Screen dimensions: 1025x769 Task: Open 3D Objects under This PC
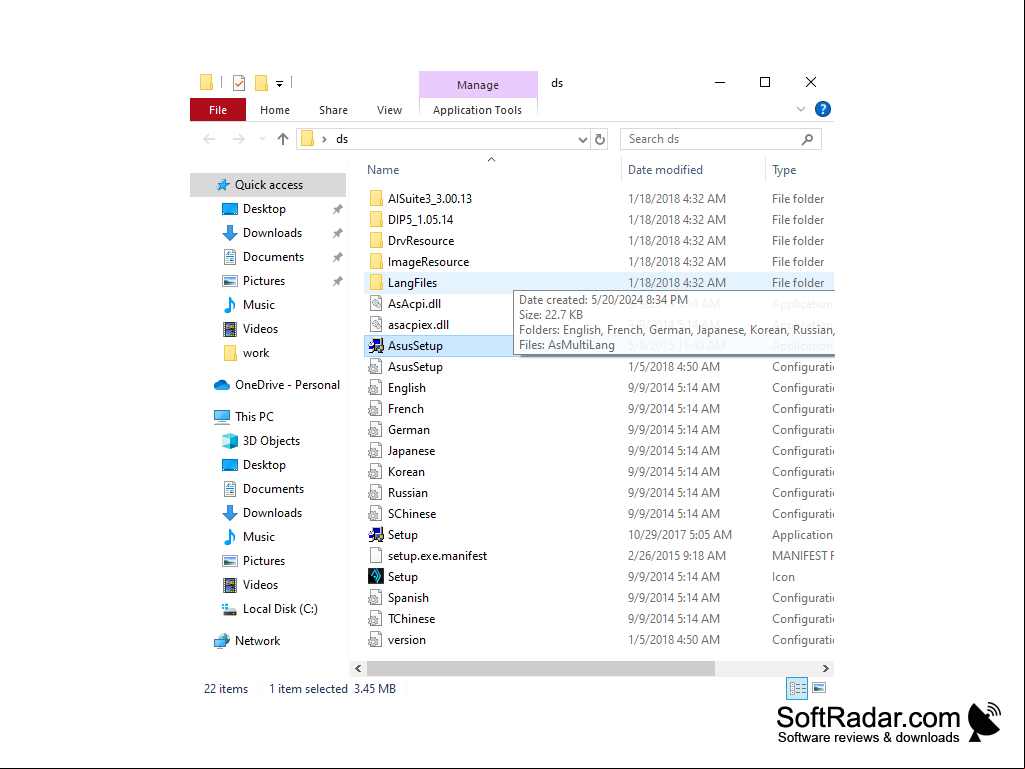click(271, 441)
